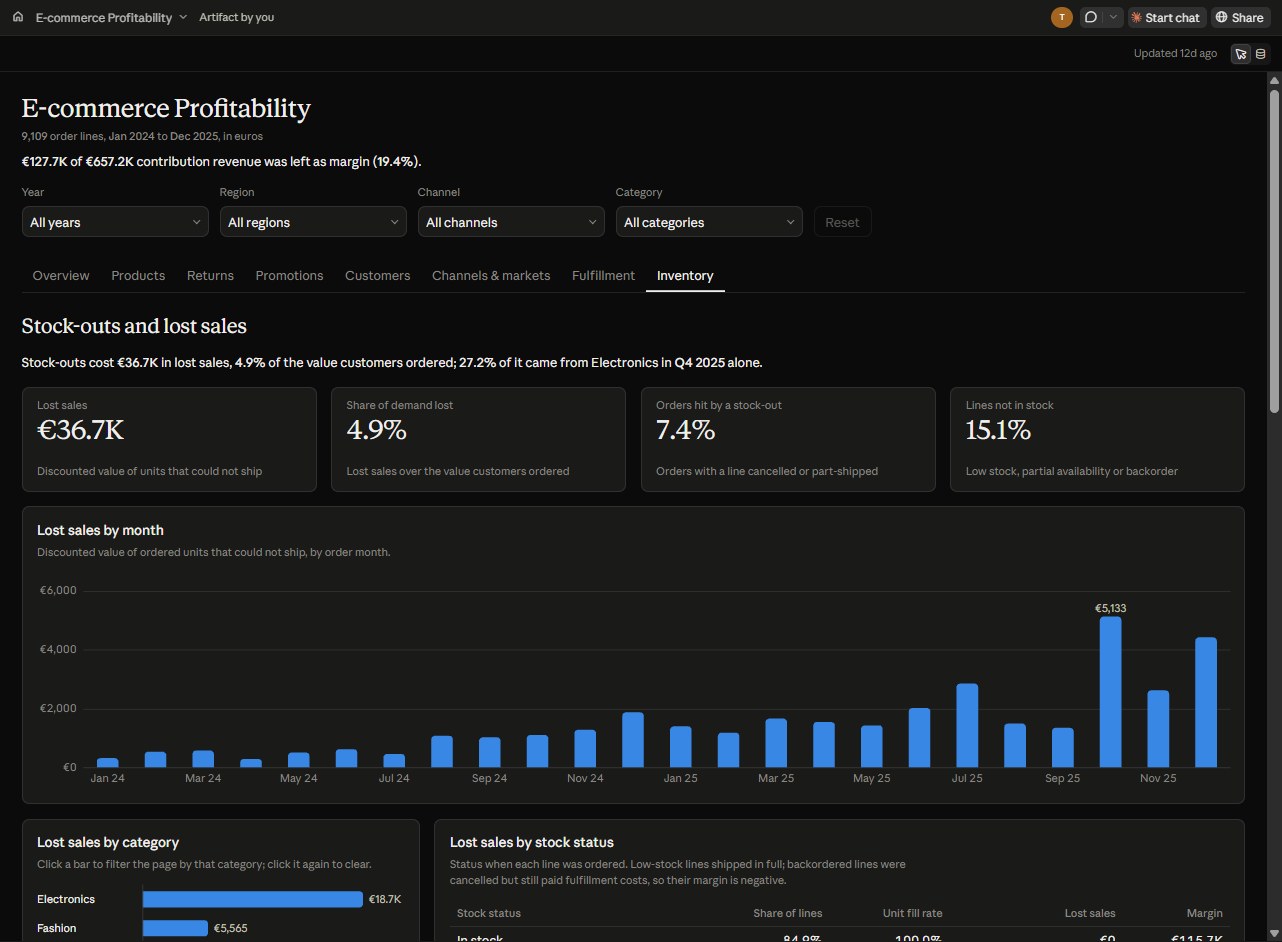
Task: Open the E-commerce Profitability title dropdown
Action: click(x=111, y=17)
